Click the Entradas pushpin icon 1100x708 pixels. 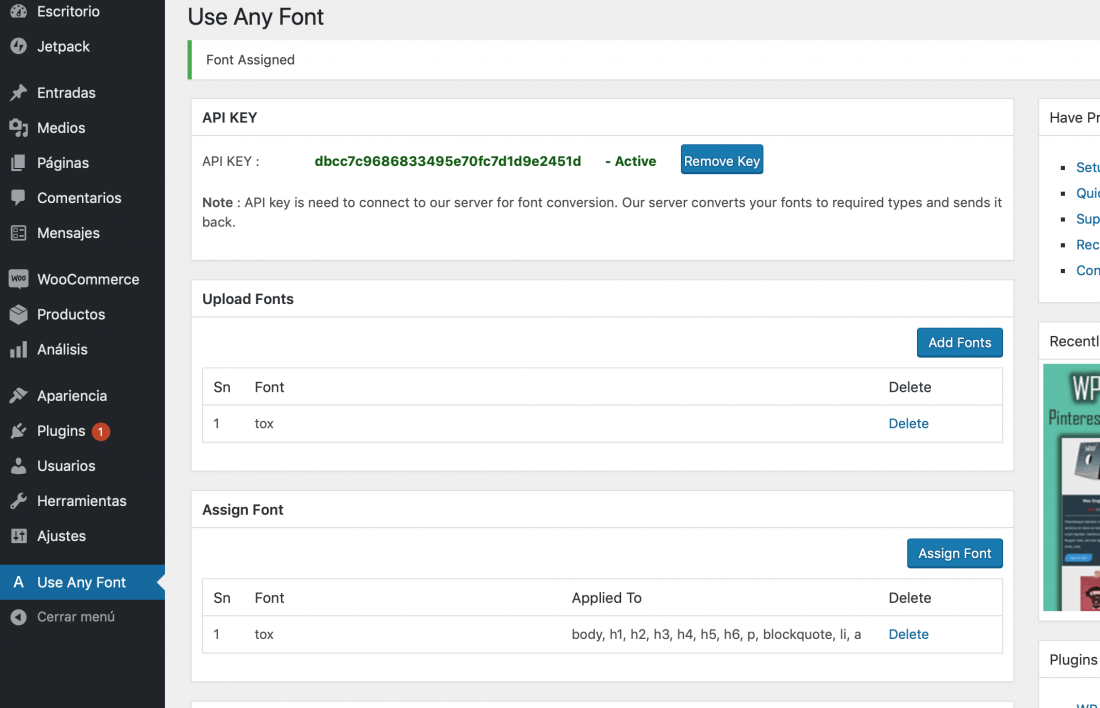tap(19, 93)
